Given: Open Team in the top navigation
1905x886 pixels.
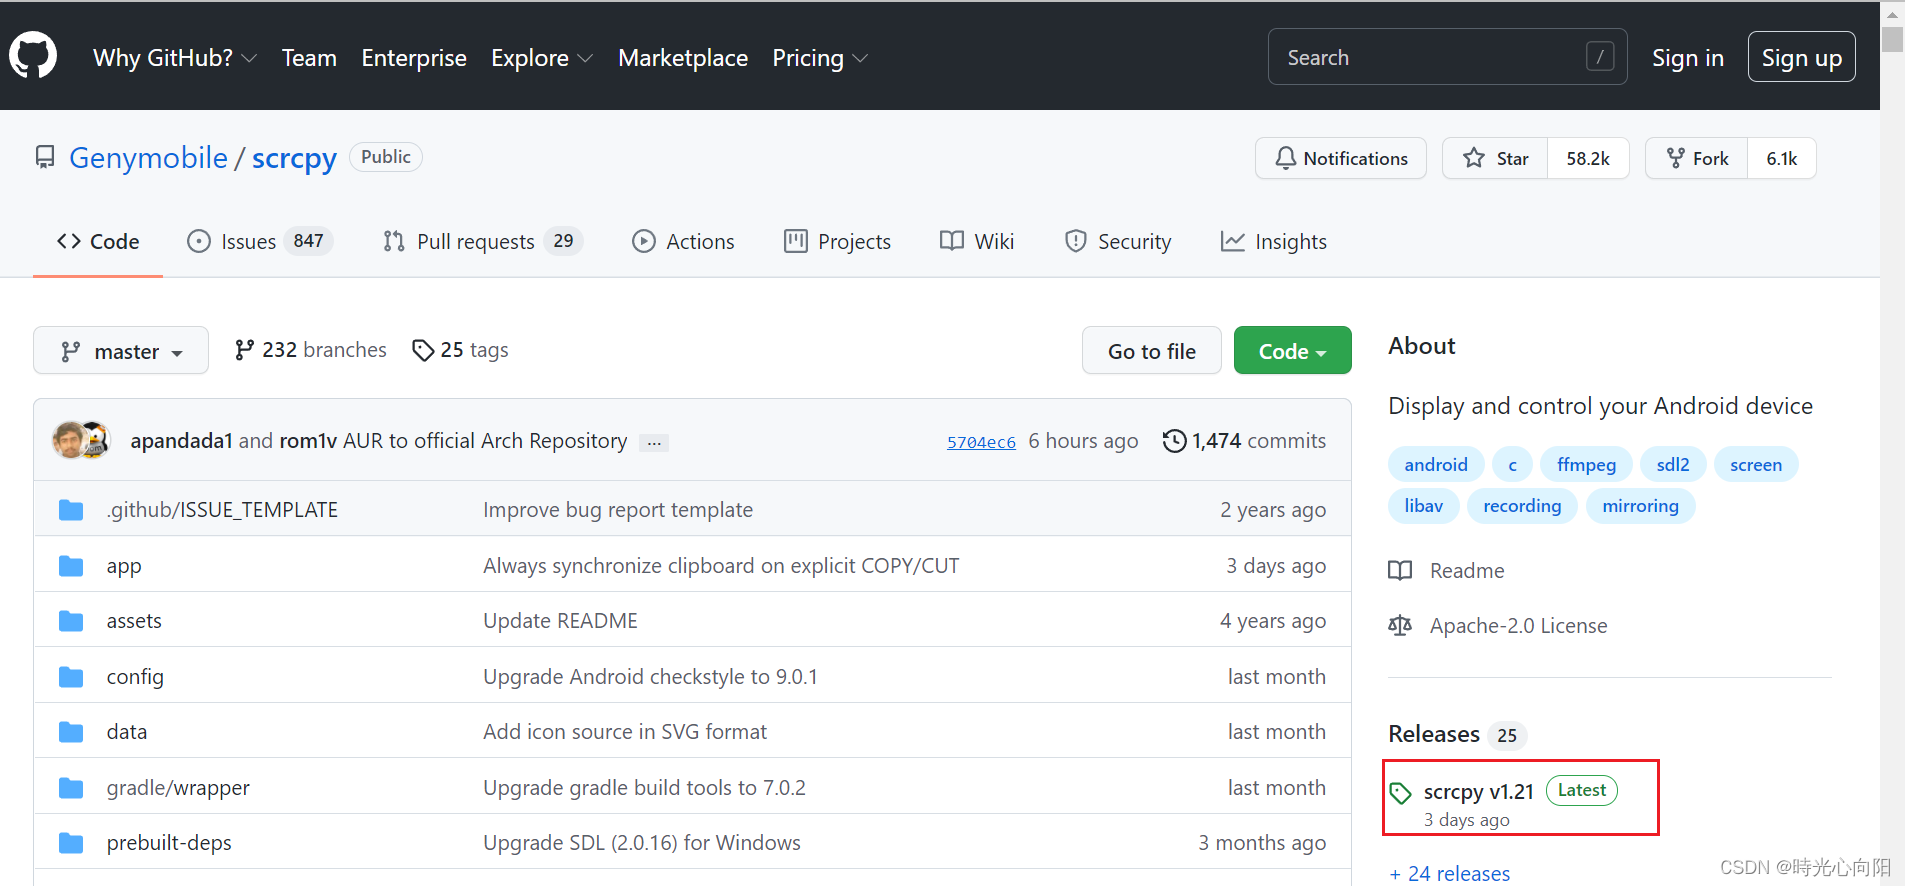Looking at the screenshot, I should [309, 58].
